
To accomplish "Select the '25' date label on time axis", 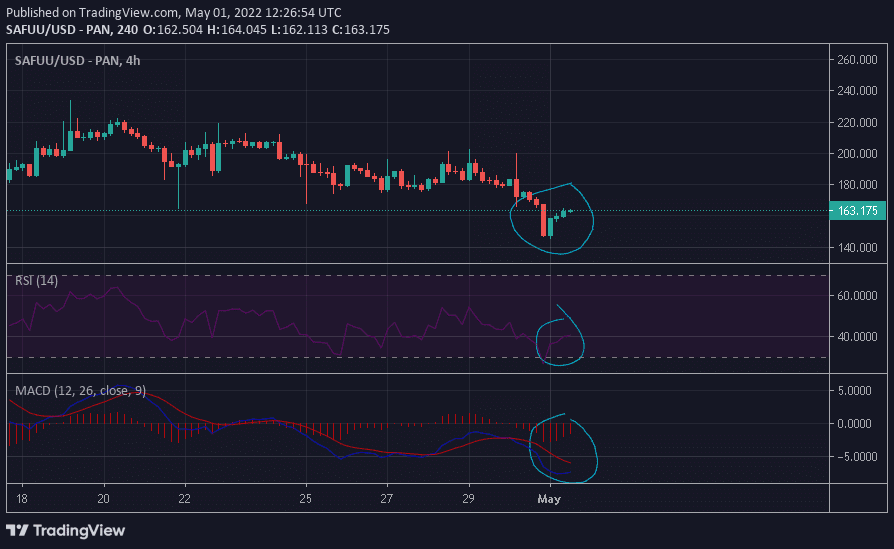I will pos(306,497).
